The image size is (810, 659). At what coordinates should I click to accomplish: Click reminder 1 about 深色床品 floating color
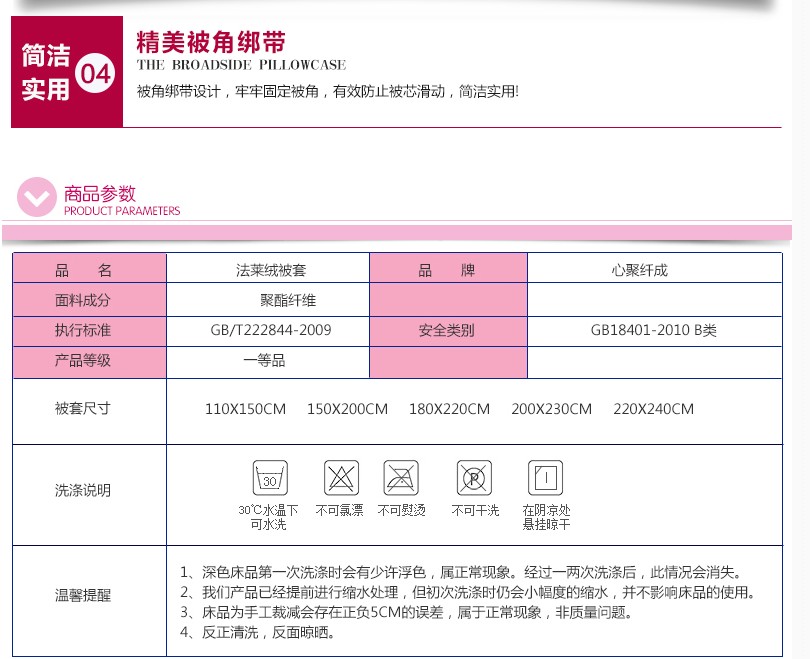tap(462, 572)
